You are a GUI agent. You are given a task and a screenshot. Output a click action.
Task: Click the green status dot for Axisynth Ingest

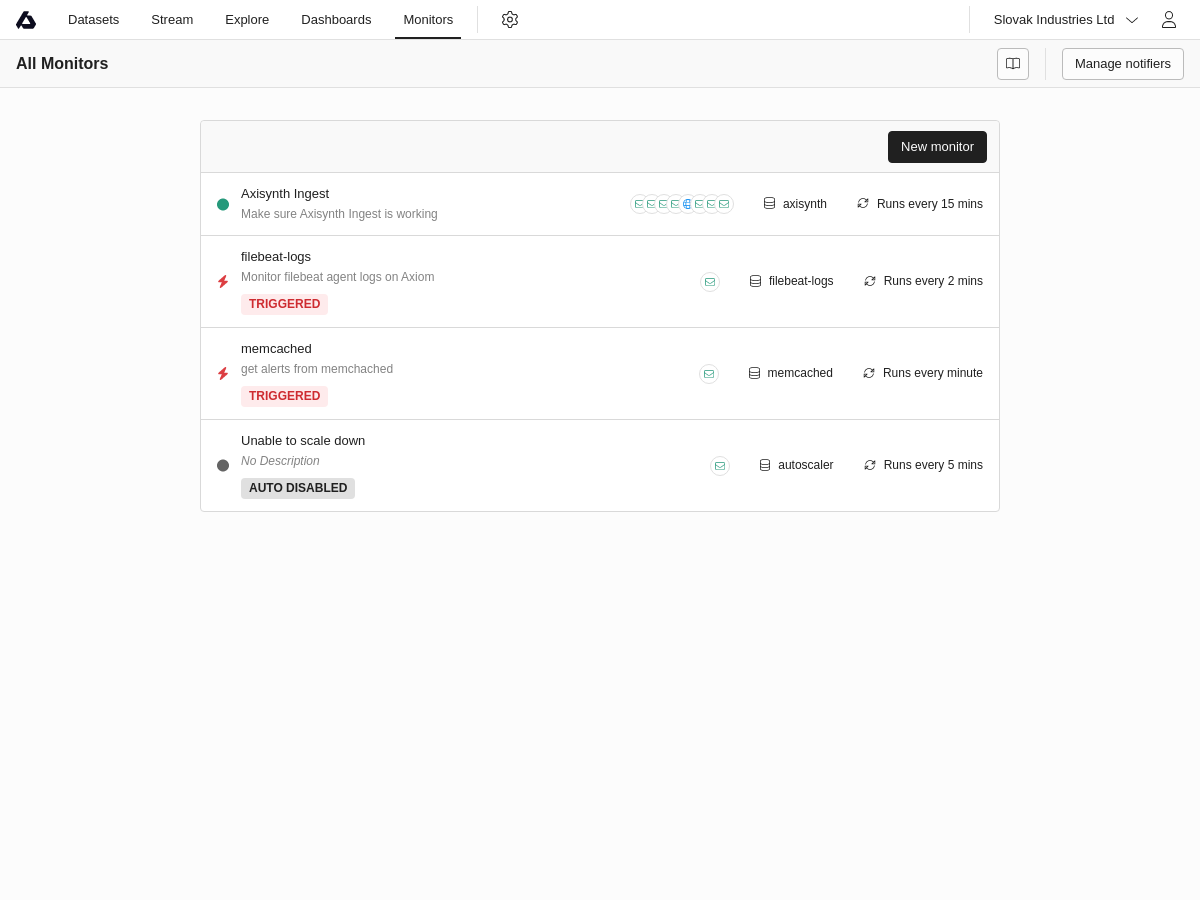(223, 205)
